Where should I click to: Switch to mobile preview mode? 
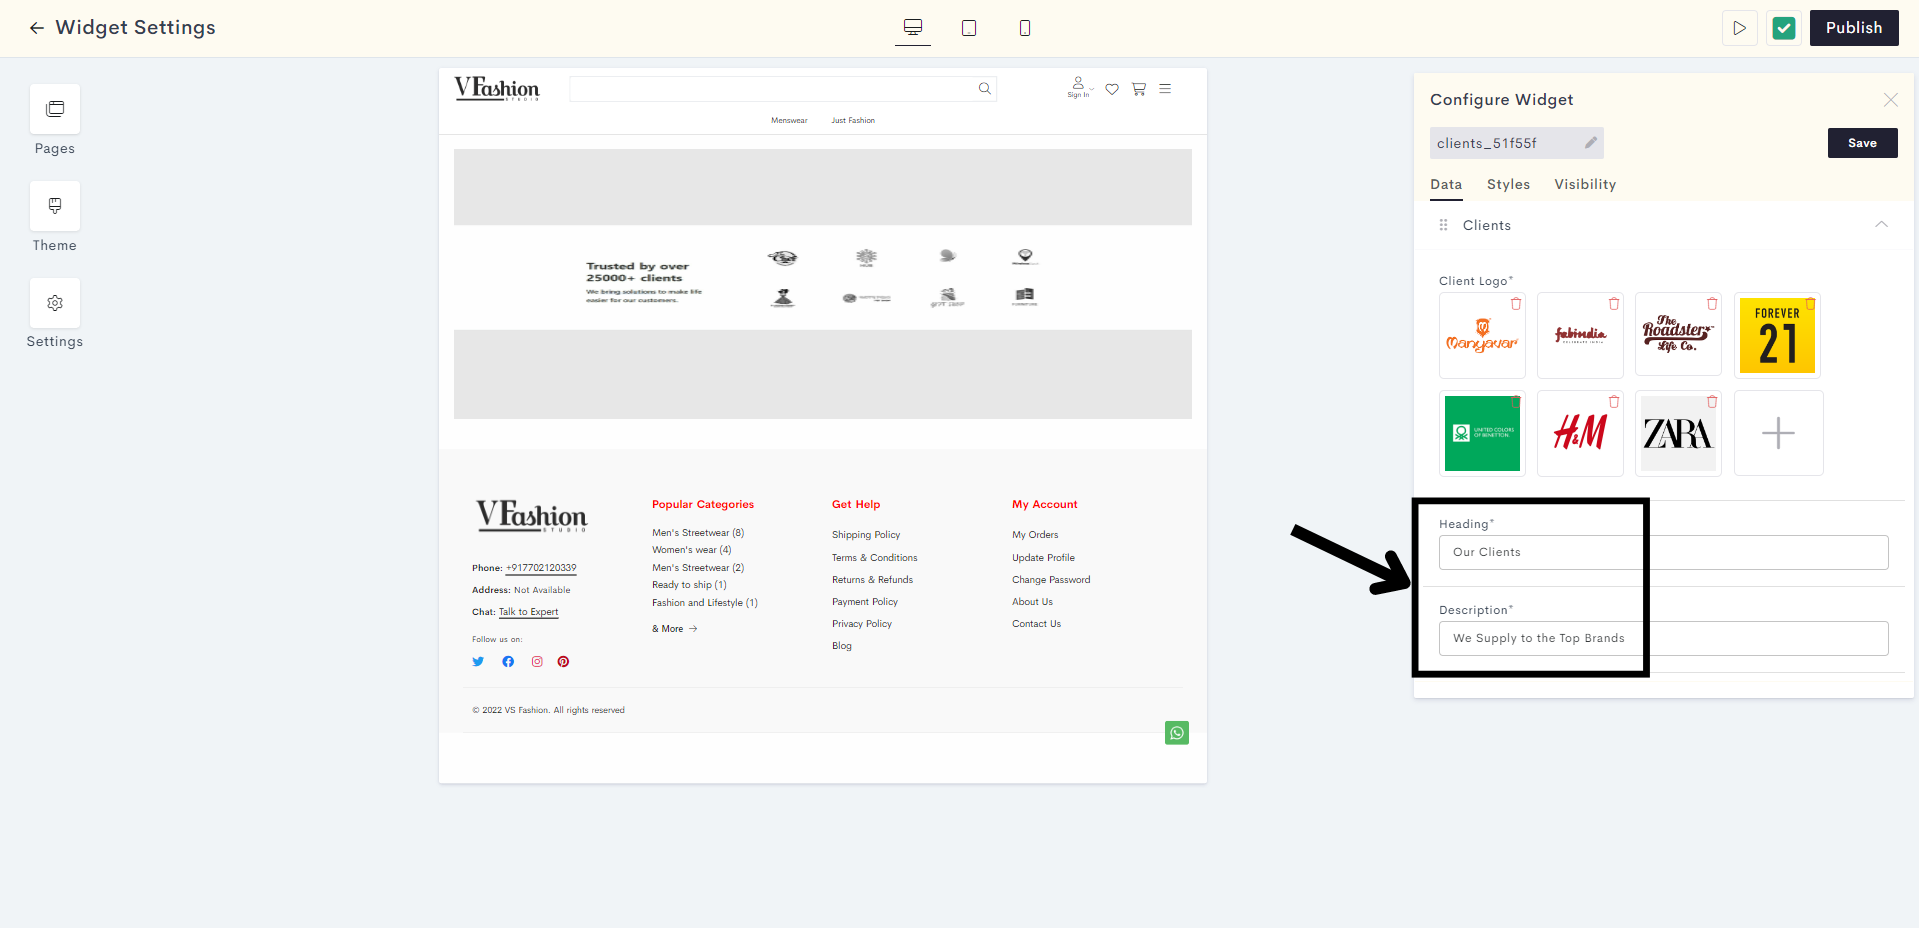(1025, 28)
